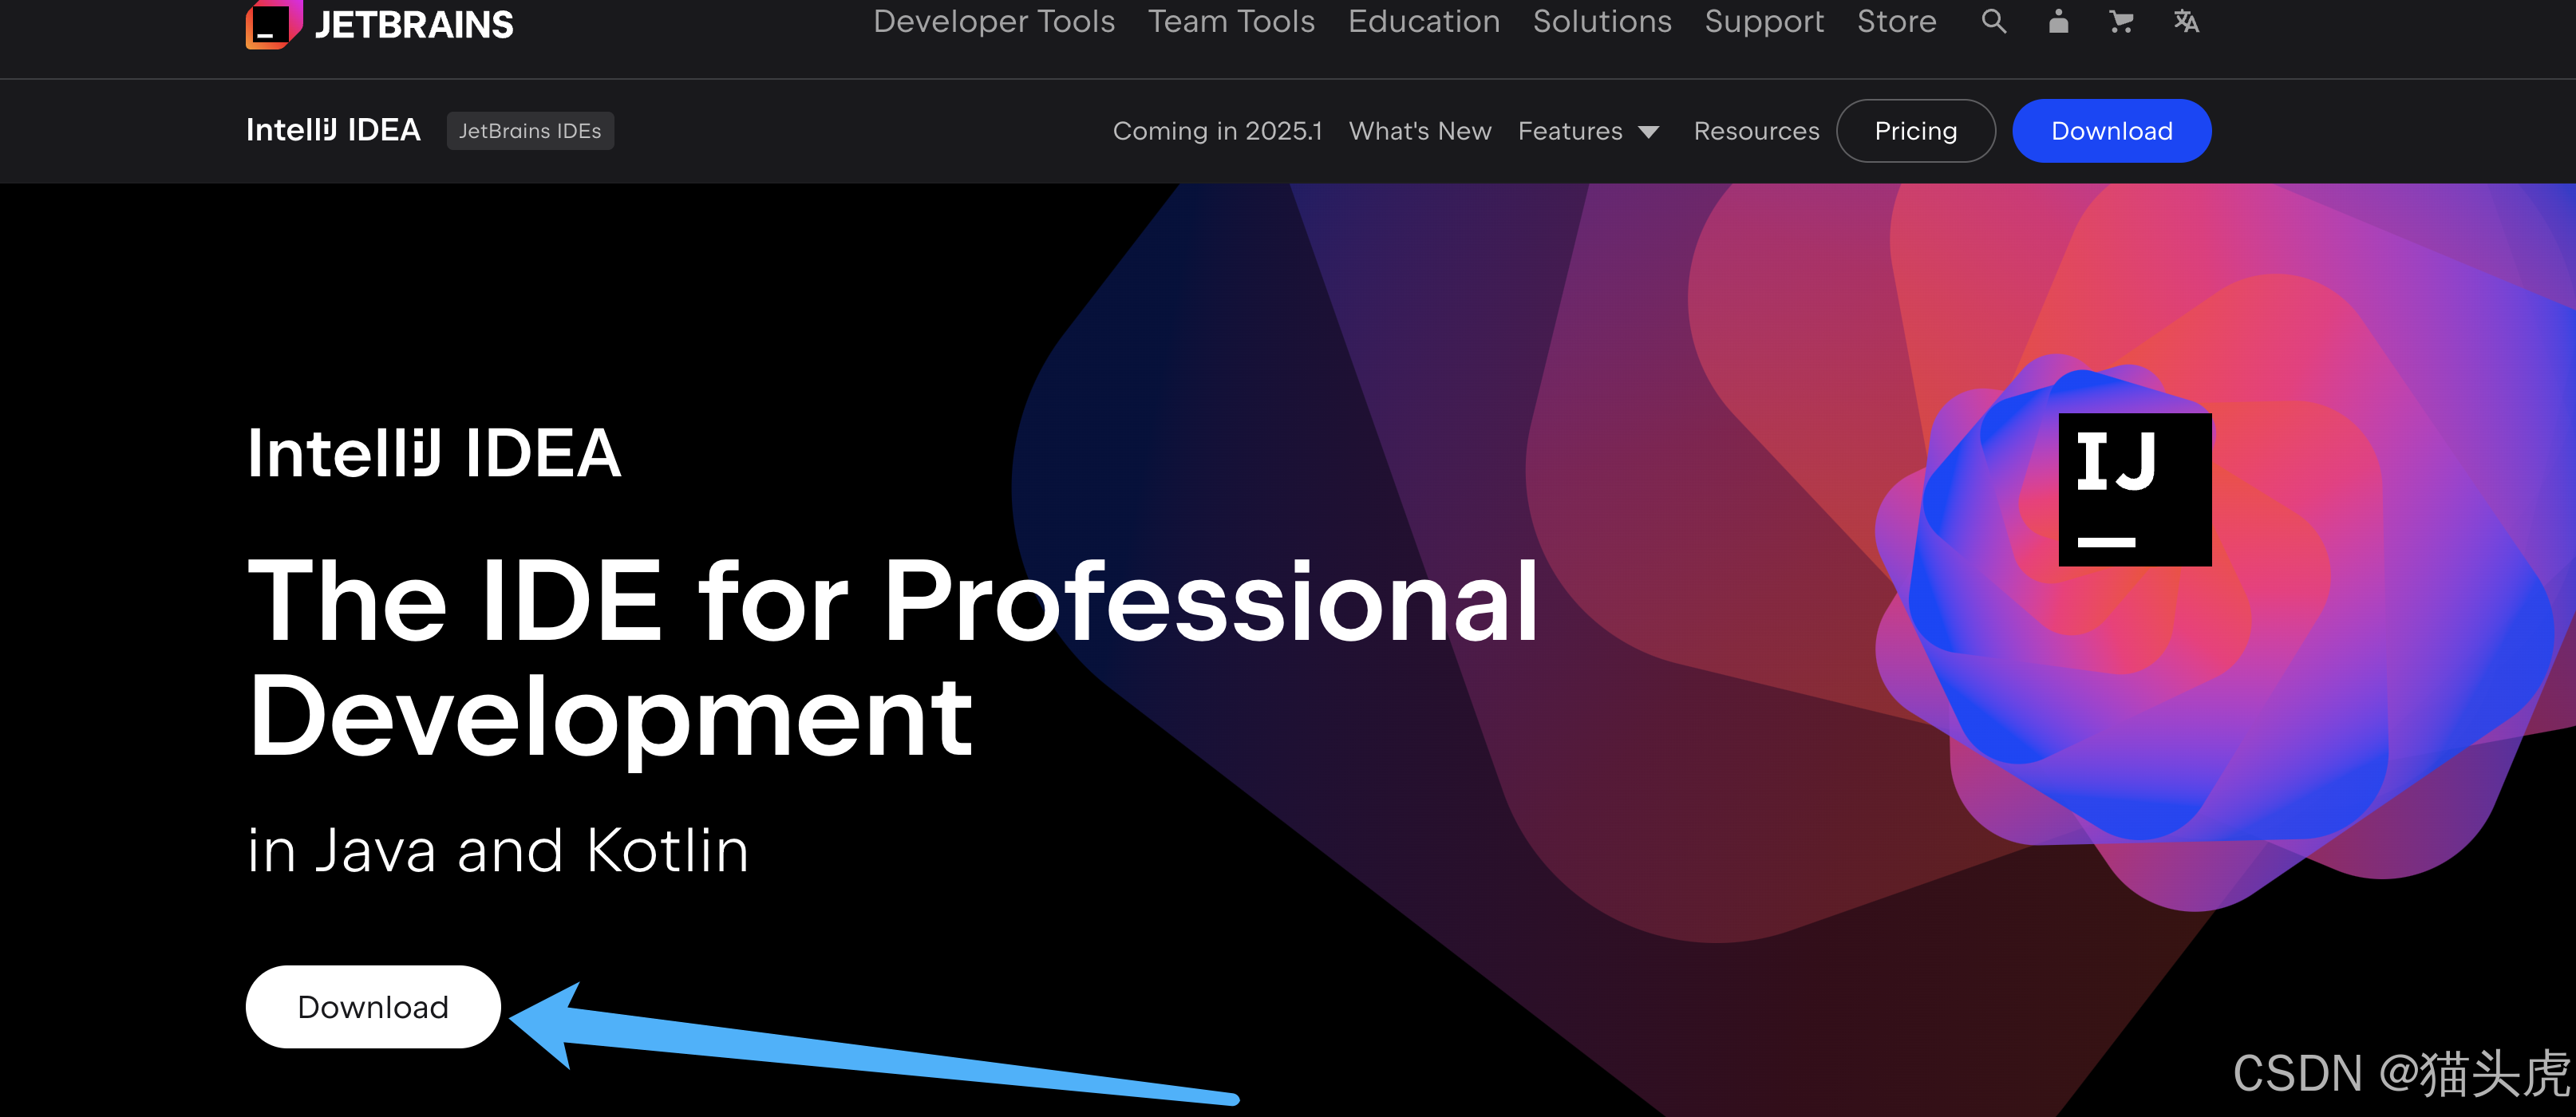Open the site search

pyautogui.click(x=1993, y=21)
